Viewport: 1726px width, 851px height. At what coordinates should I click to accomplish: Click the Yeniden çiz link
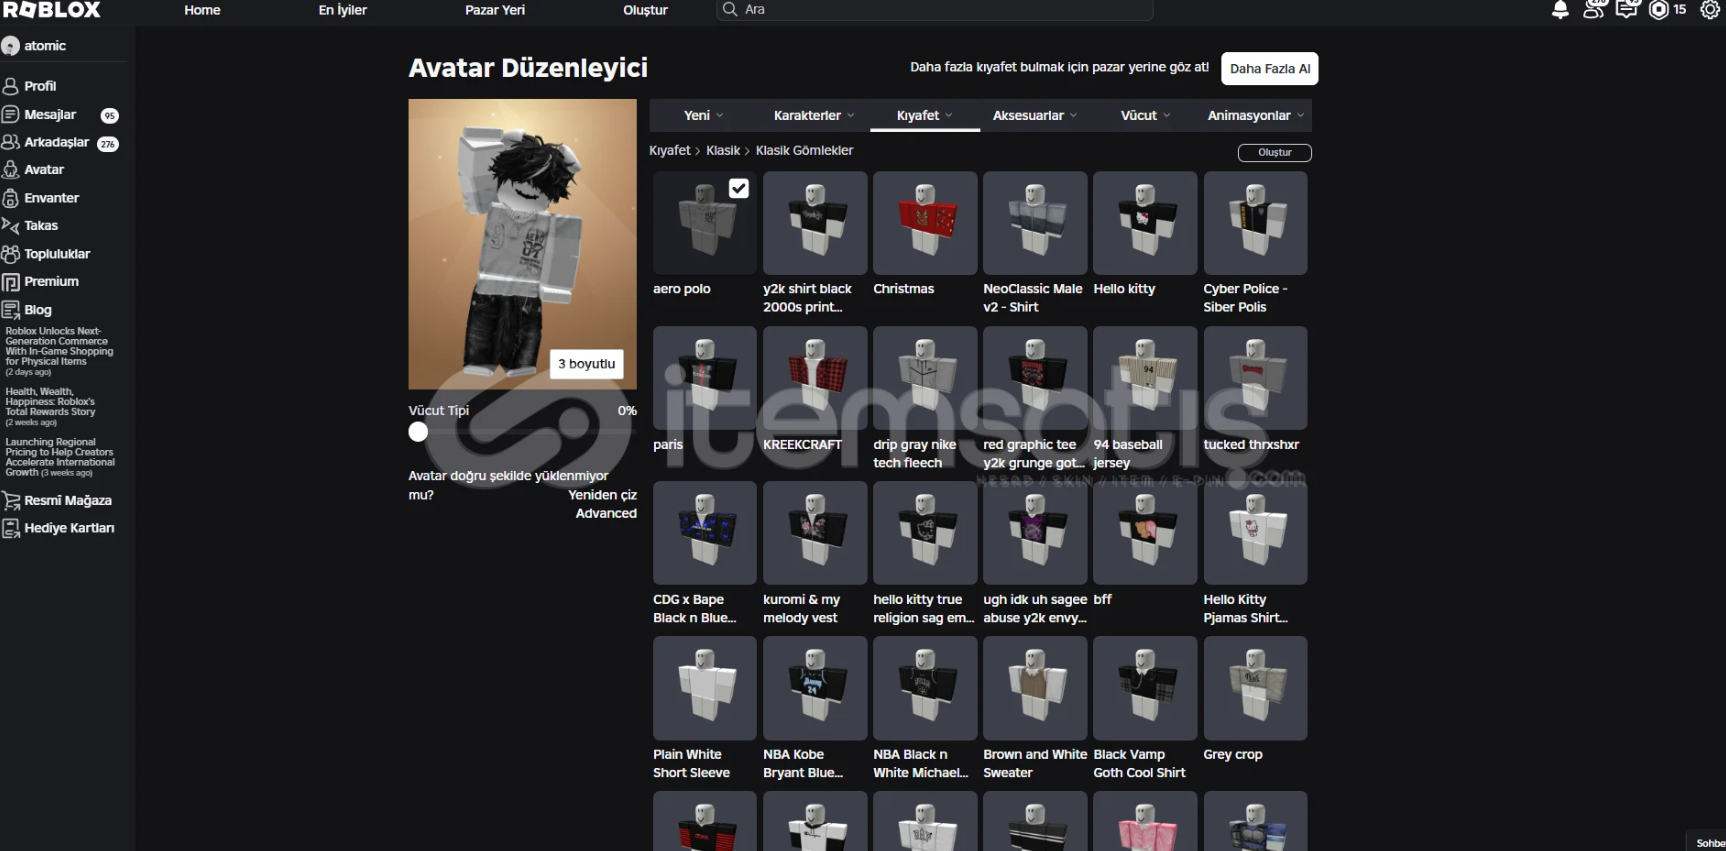[602, 495]
